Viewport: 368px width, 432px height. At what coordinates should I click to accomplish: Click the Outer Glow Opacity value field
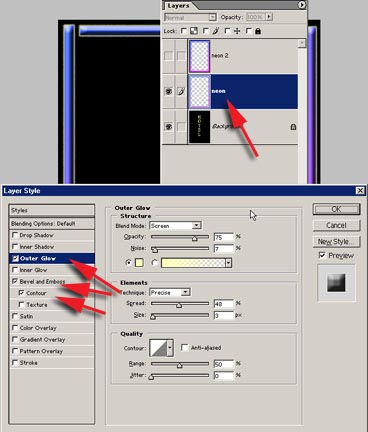[x=224, y=237]
